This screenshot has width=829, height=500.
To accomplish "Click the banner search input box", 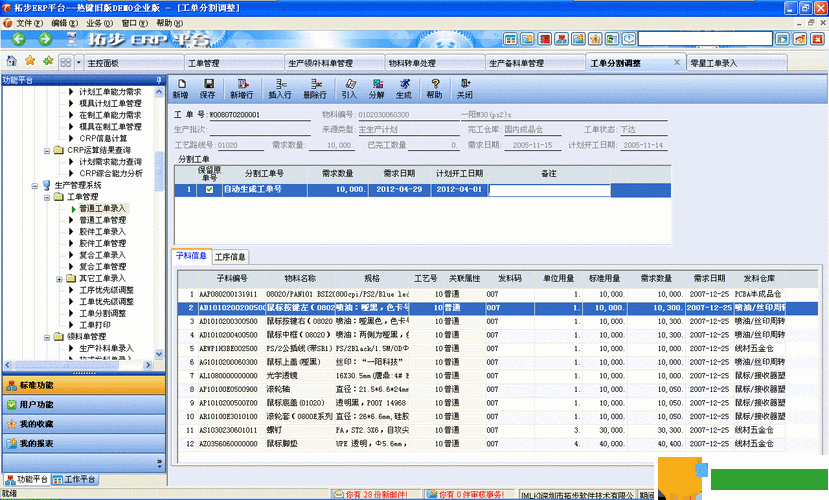I will (x=705, y=39).
